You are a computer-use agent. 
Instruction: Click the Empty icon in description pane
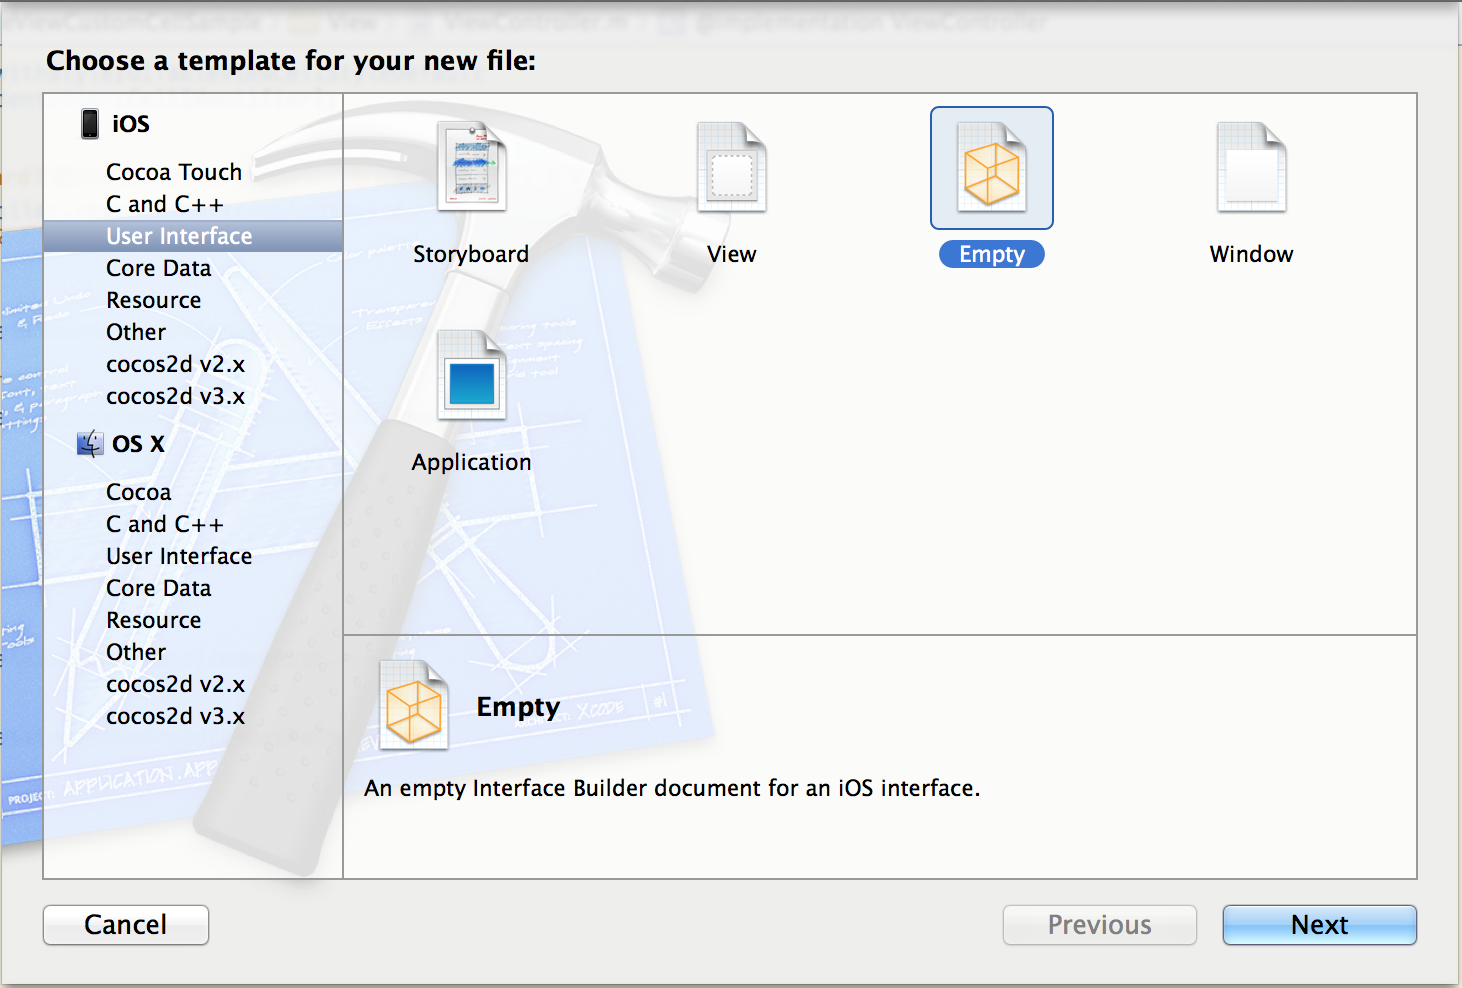coord(413,706)
